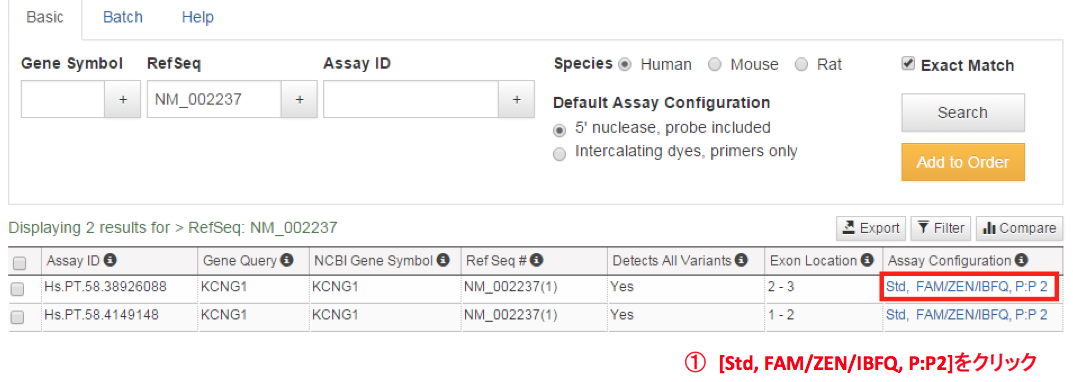Click the info icon beside Gene Query
This screenshot has height=382, width=1073.
point(288,260)
